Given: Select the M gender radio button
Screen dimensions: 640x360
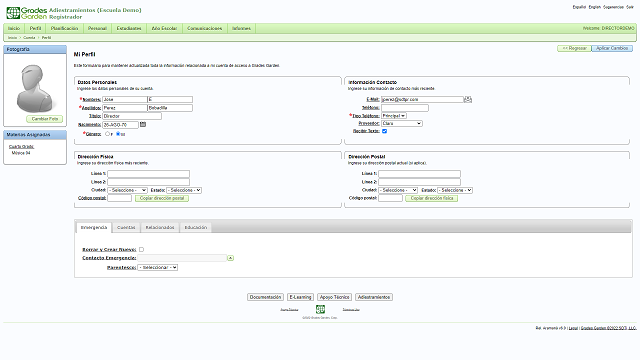Looking at the screenshot, I should click(118, 133).
